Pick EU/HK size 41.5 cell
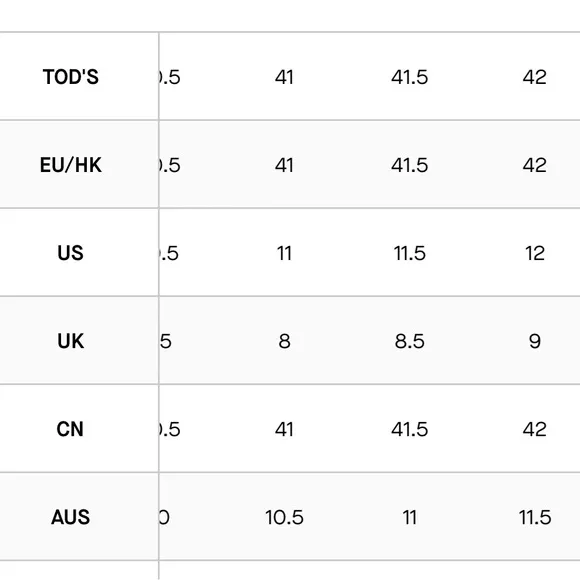Image resolution: width=580 pixels, height=580 pixels. coord(409,165)
